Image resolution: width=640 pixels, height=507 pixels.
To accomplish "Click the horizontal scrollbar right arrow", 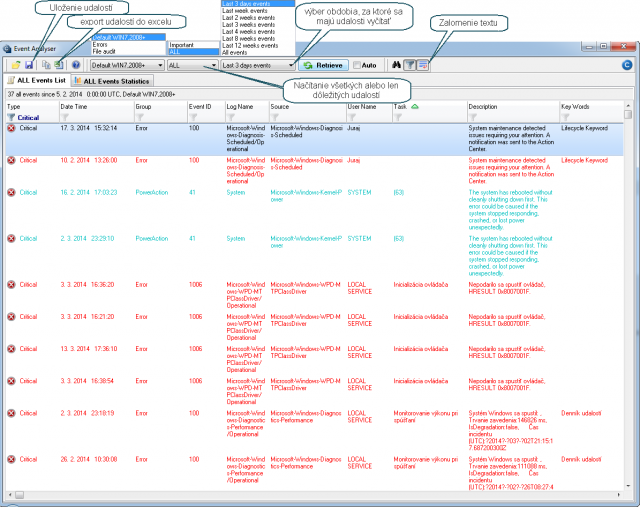I will pos(619,495).
